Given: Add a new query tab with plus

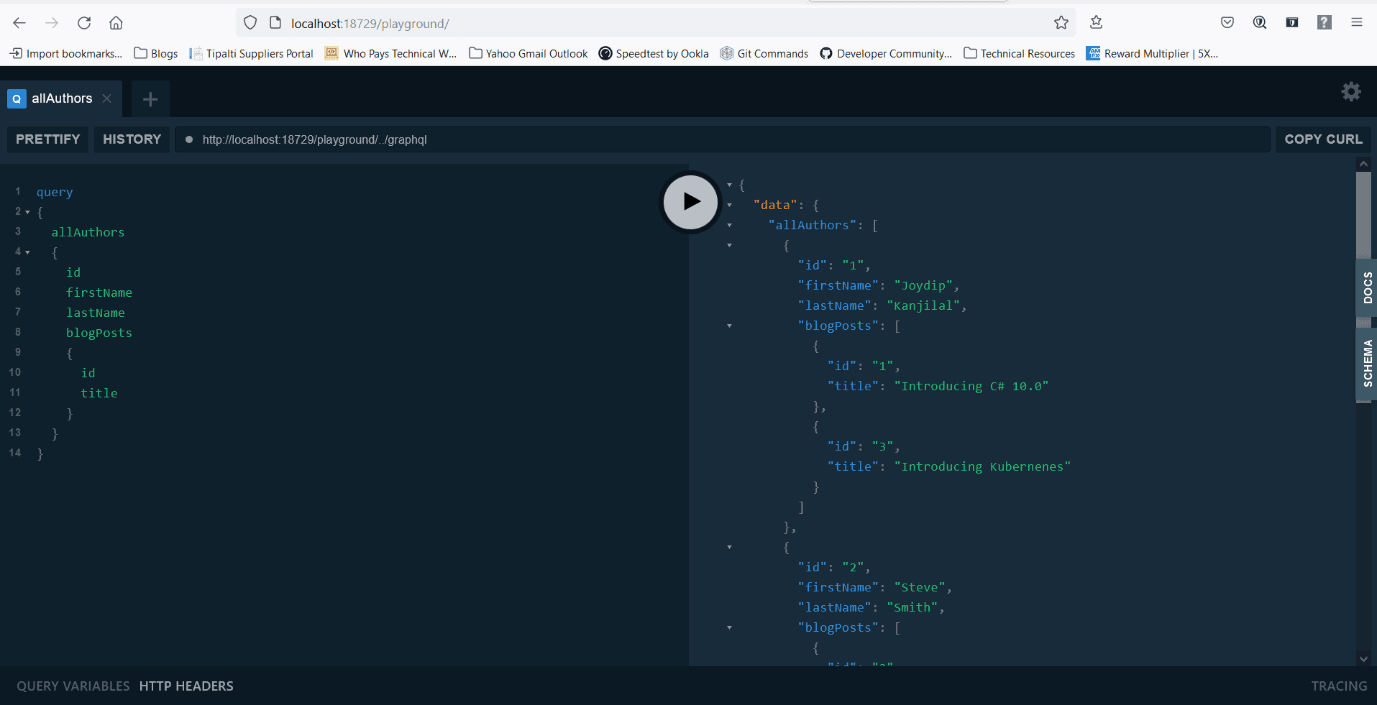Looking at the screenshot, I should pos(150,99).
